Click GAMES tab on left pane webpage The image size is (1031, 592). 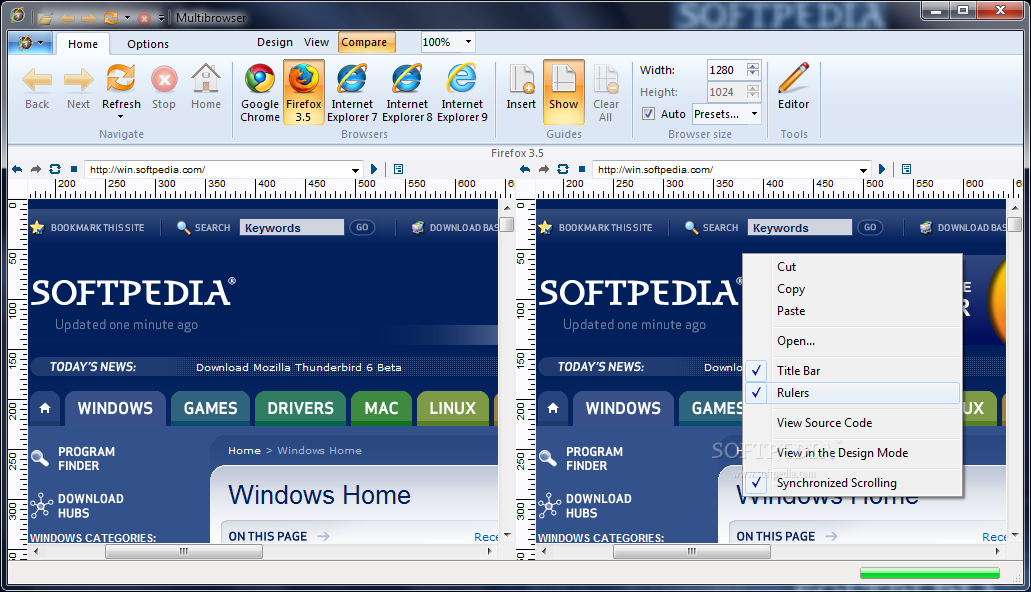click(x=210, y=408)
